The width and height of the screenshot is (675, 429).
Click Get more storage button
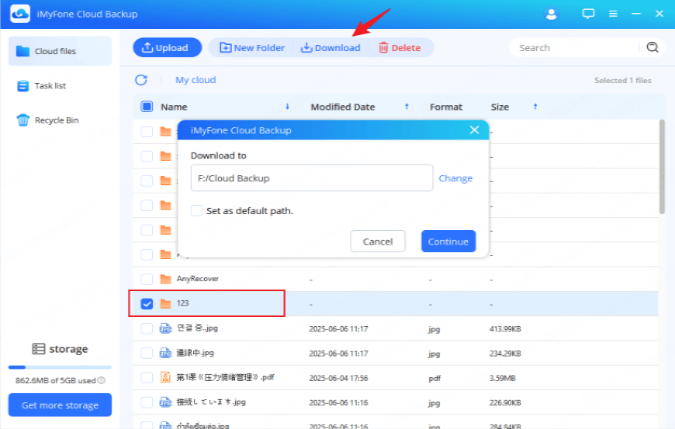[60, 405]
